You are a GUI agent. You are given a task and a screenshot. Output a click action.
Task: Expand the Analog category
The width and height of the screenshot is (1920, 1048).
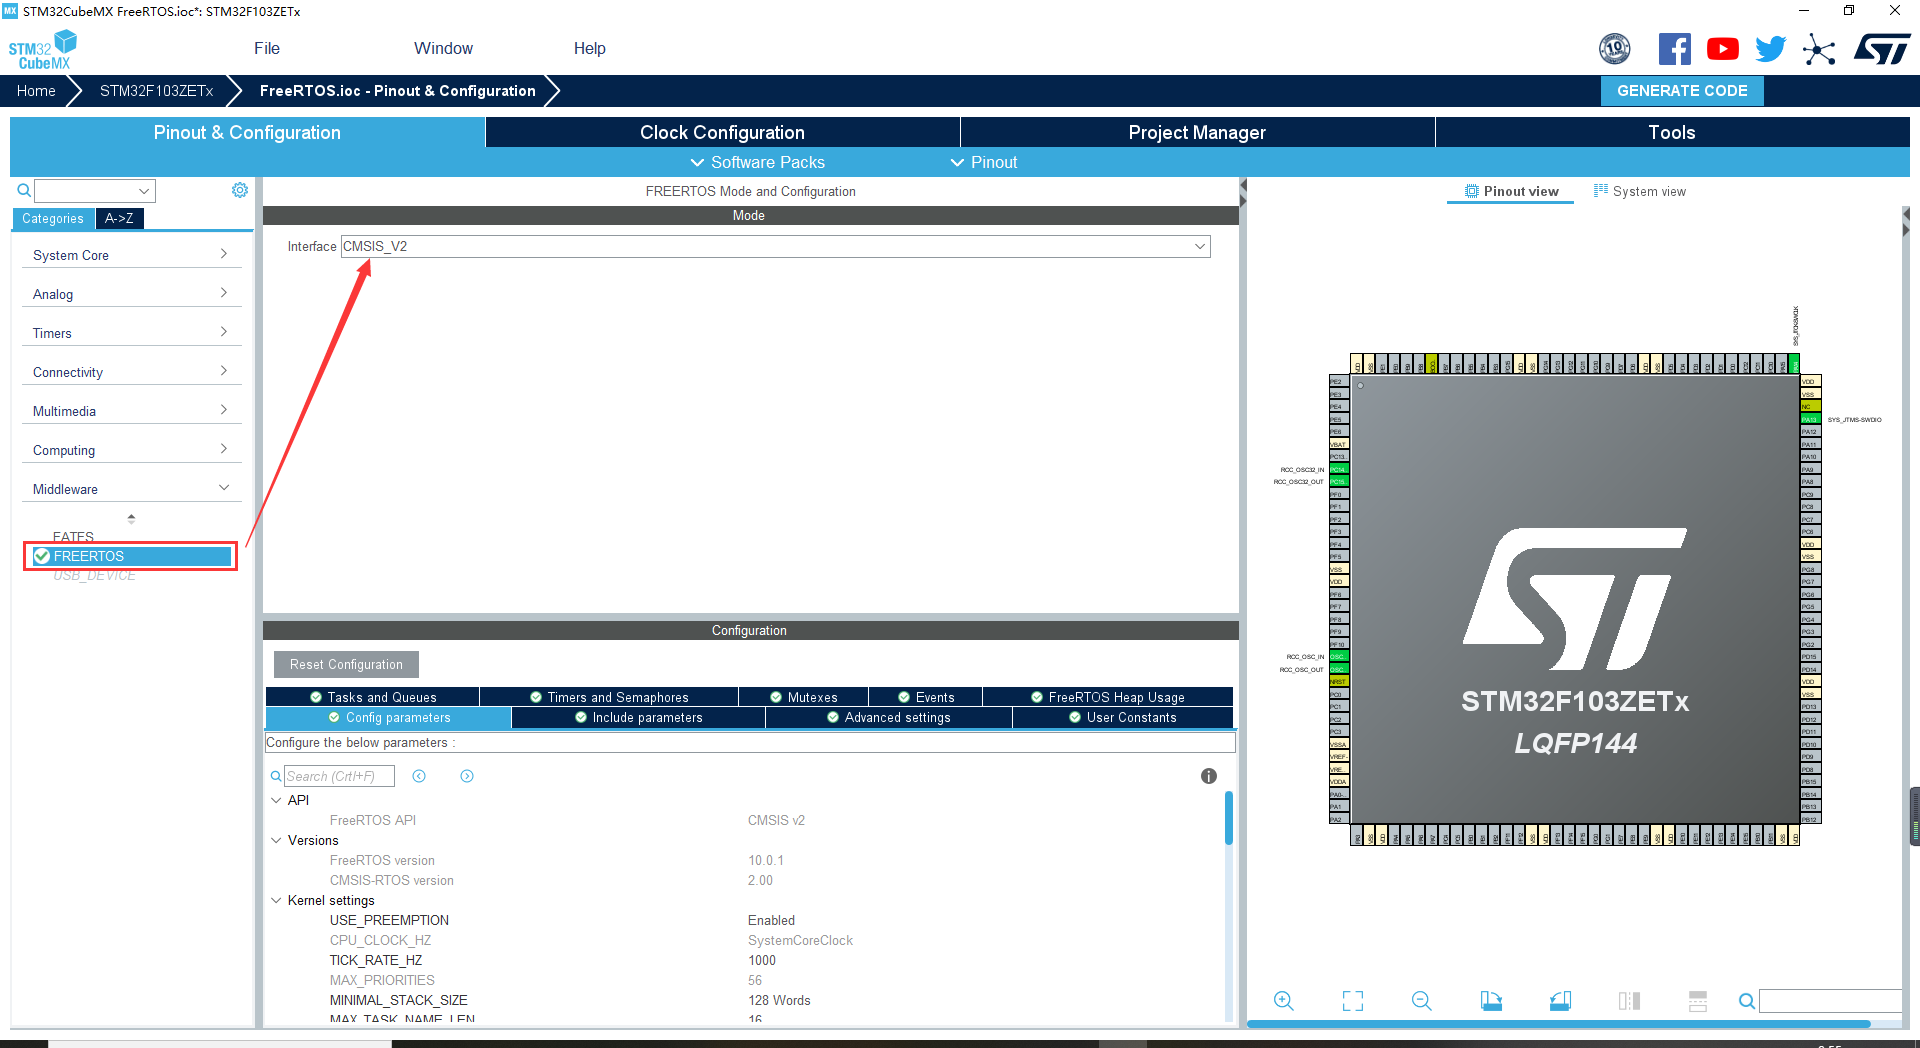tap(131, 294)
